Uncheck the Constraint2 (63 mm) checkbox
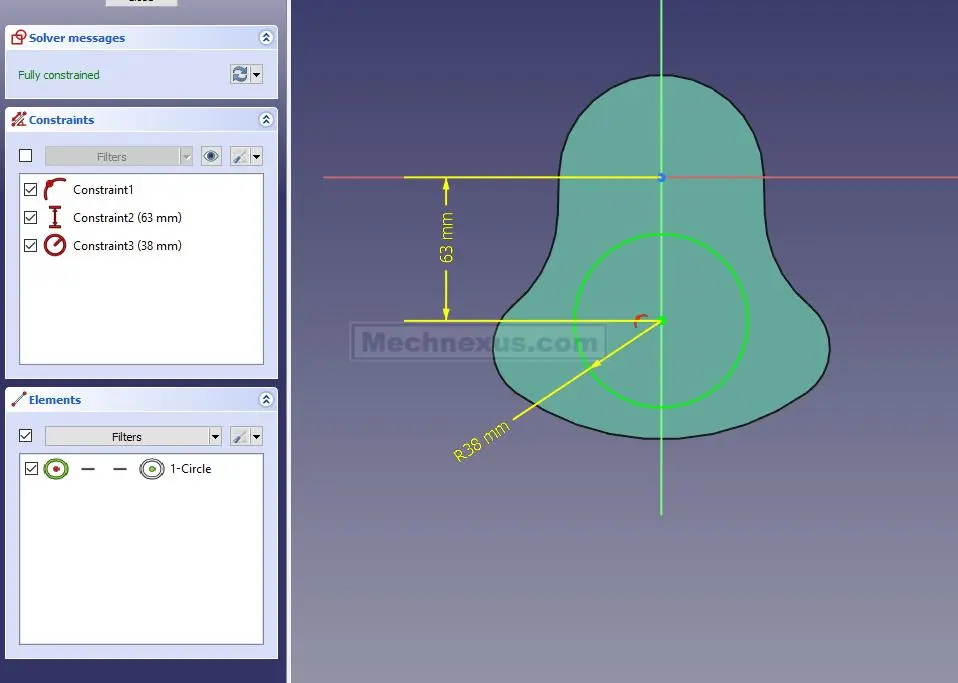Screen dimensions: 958x683 click(x=30, y=217)
